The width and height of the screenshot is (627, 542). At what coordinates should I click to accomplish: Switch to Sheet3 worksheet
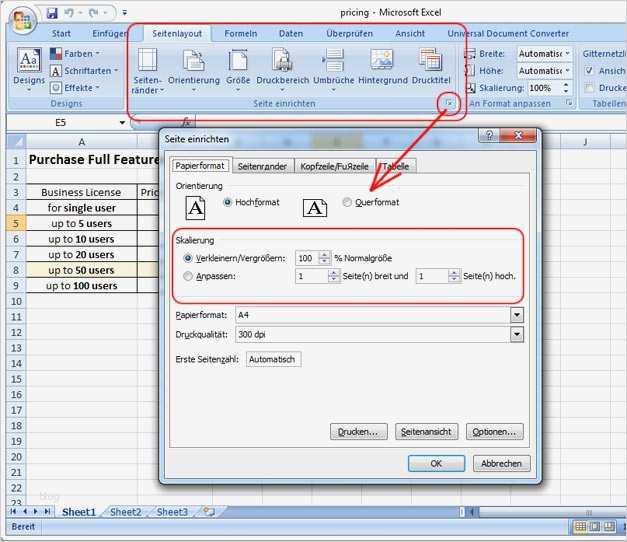tap(172, 512)
